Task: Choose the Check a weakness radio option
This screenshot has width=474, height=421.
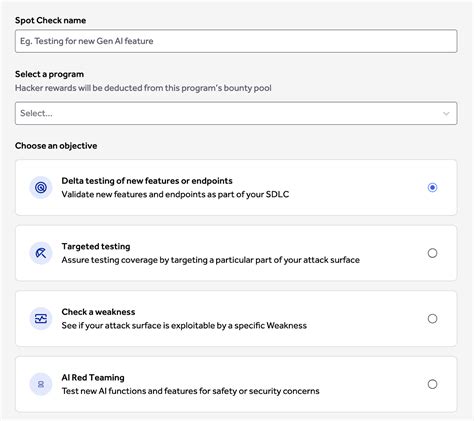Action: (432, 319)
